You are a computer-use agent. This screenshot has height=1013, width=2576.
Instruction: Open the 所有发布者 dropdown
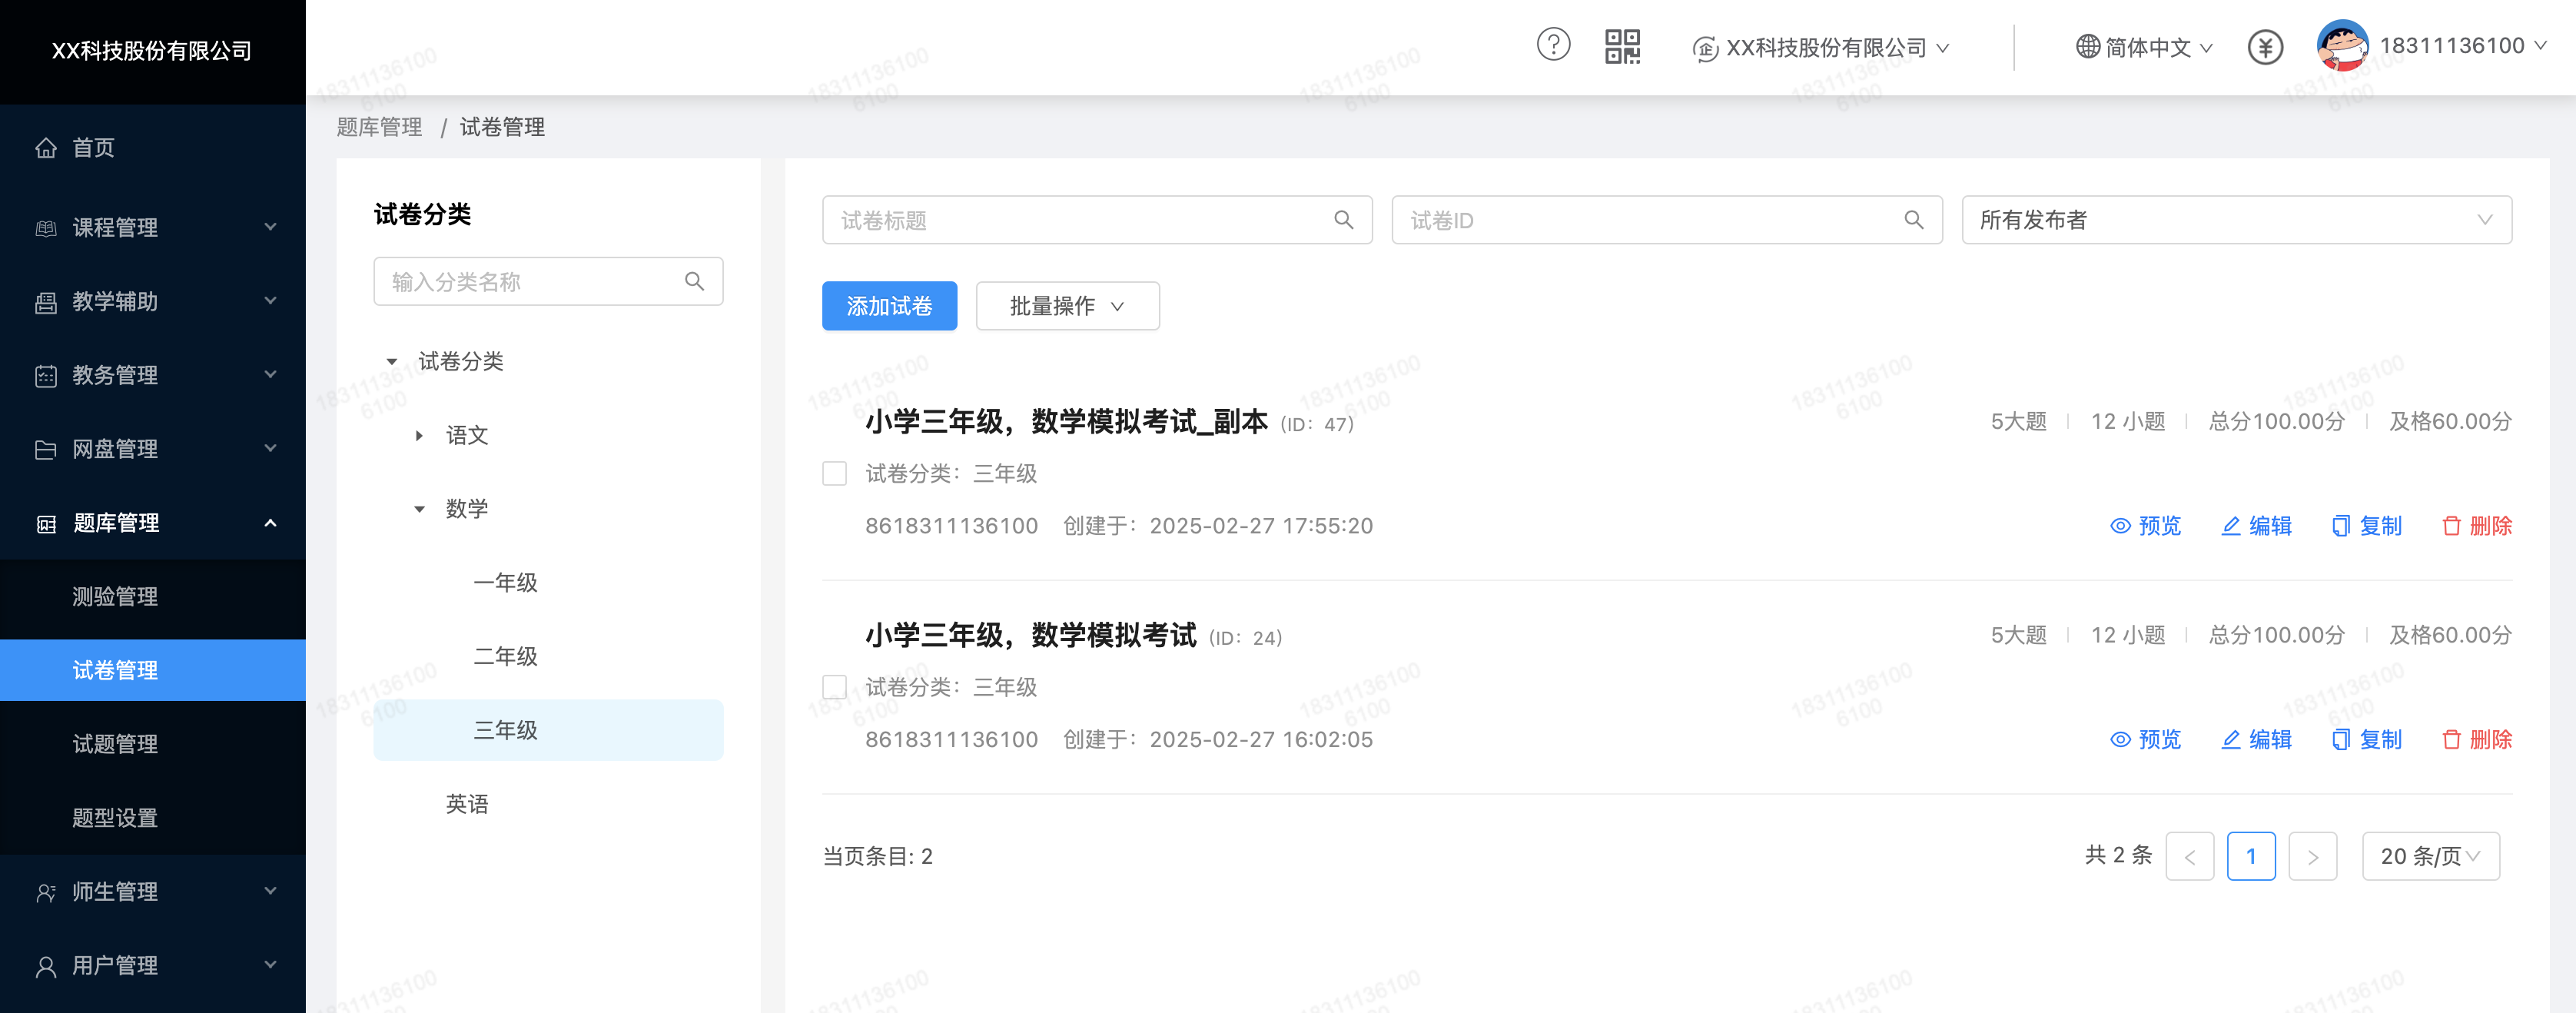pyautogui.click(x=2236, y=220)
